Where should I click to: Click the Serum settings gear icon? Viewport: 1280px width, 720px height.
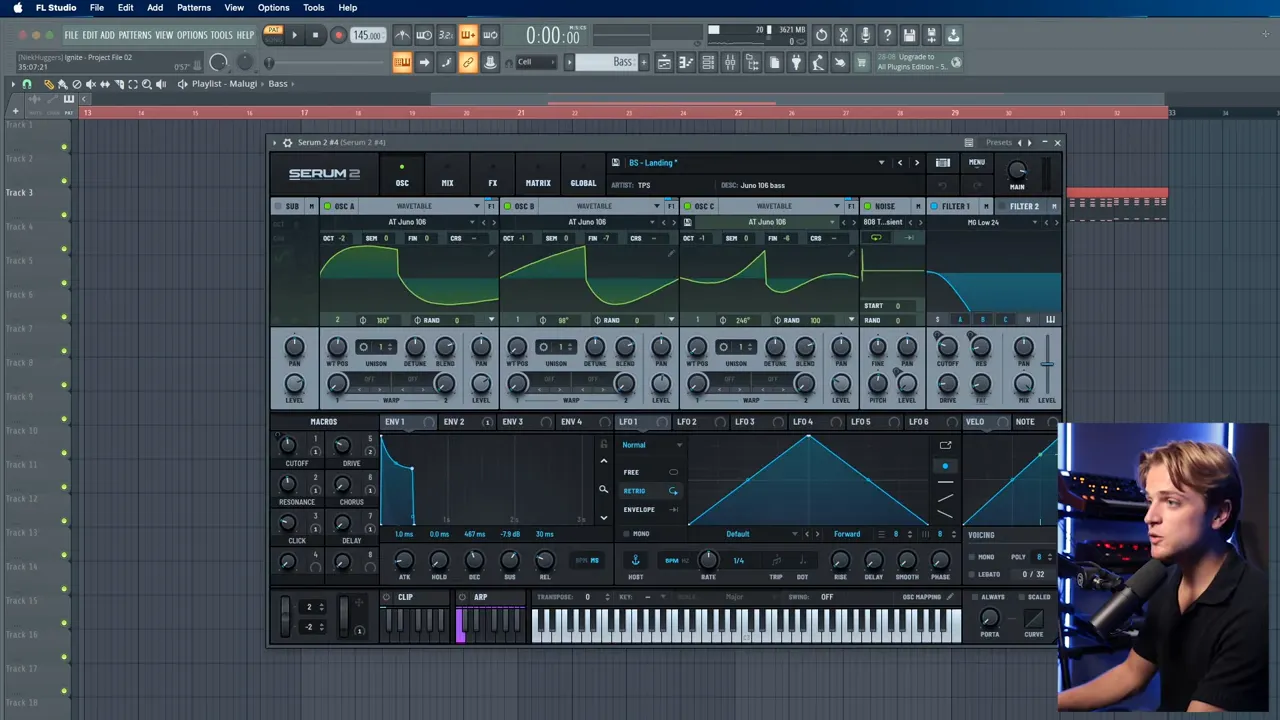287,143
